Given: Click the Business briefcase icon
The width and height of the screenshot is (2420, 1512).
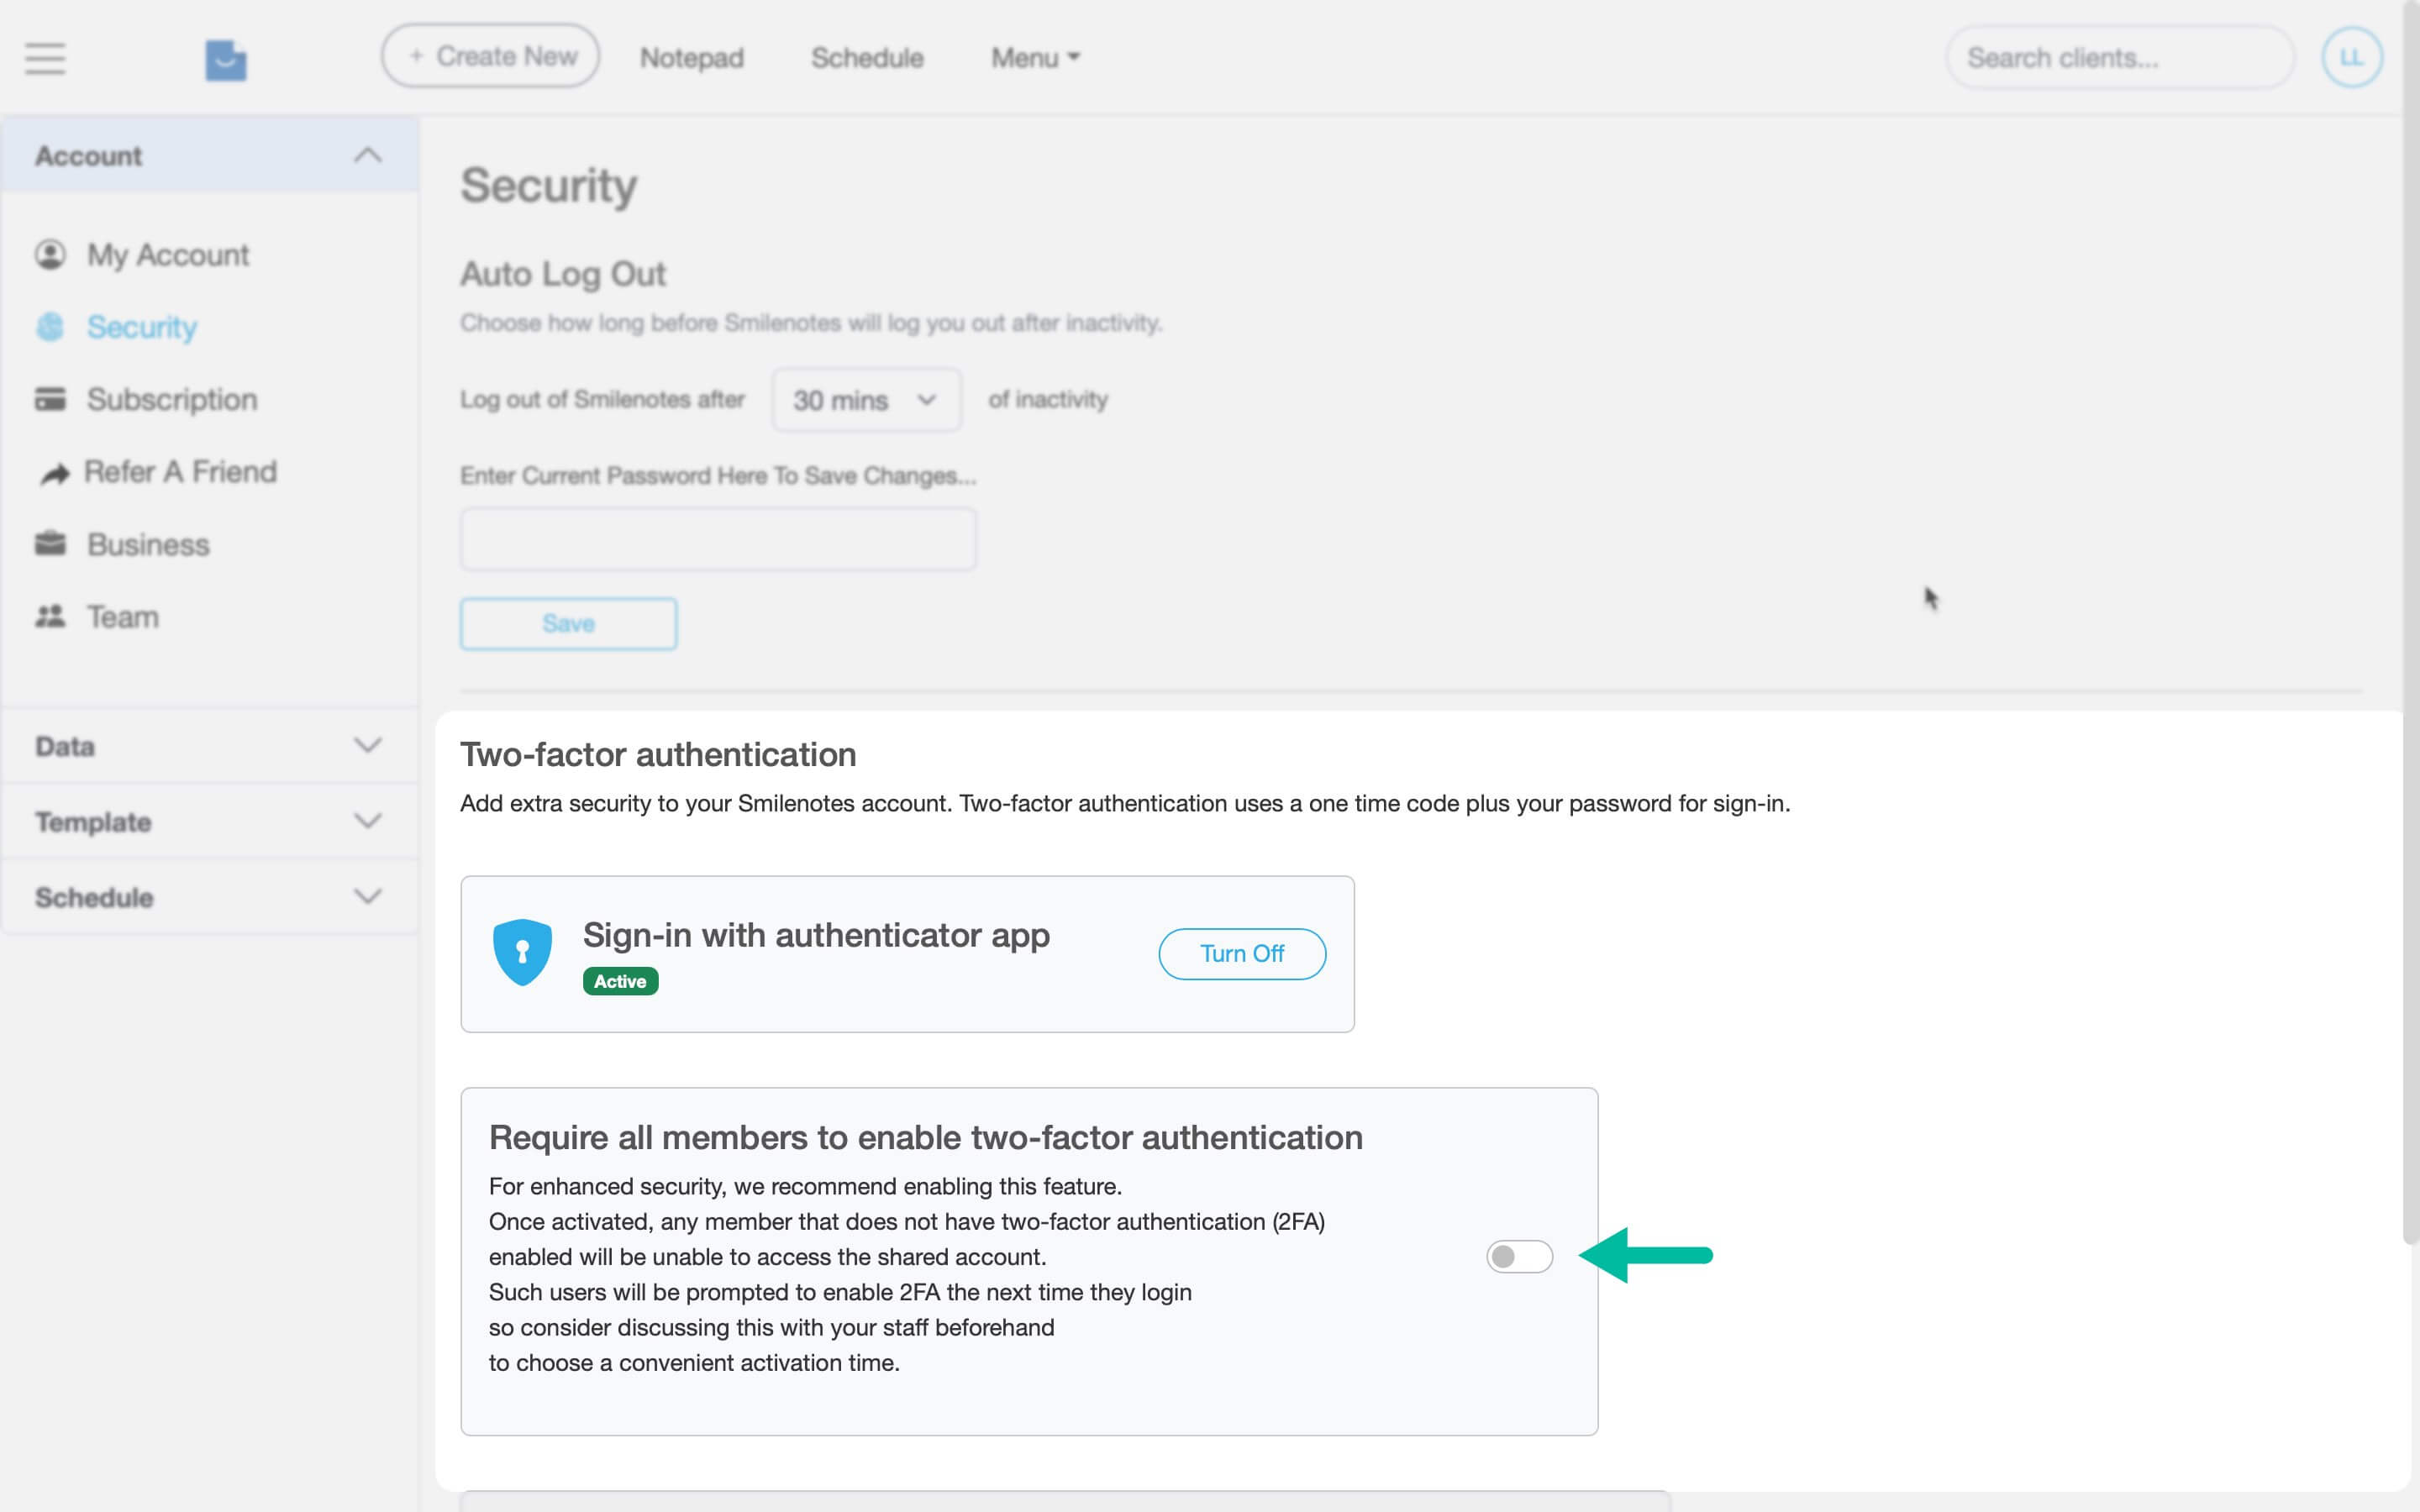Looking at the screenshot, I should coord(50,544).
